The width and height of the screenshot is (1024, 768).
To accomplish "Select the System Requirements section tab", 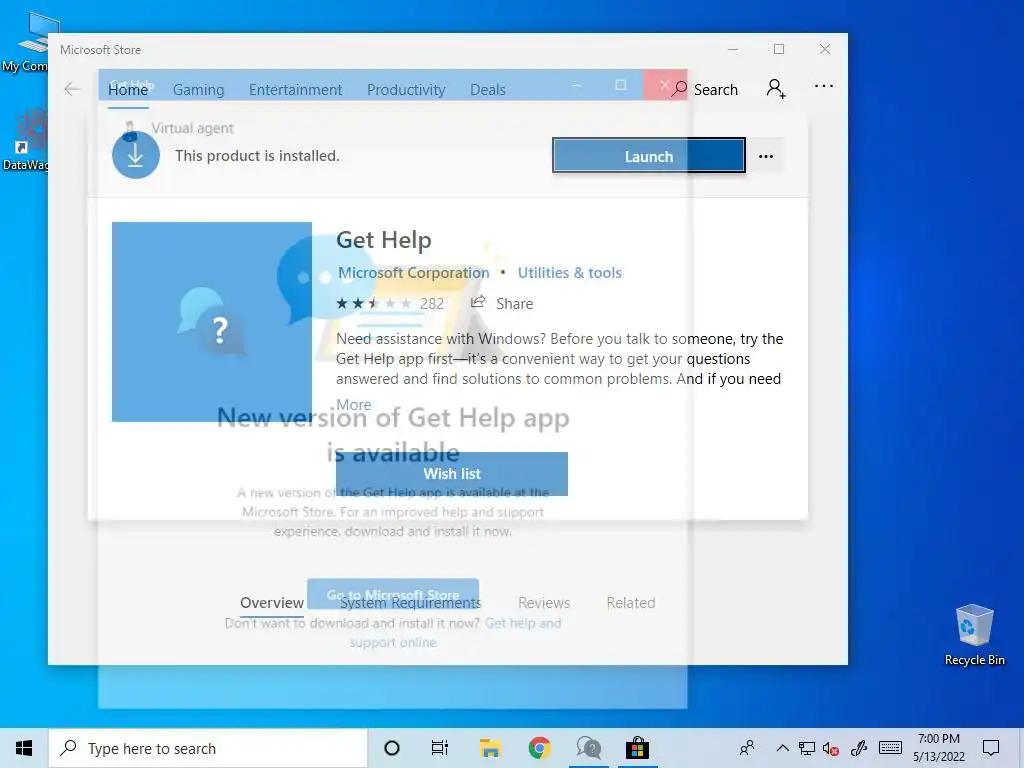I will point(410,603).
